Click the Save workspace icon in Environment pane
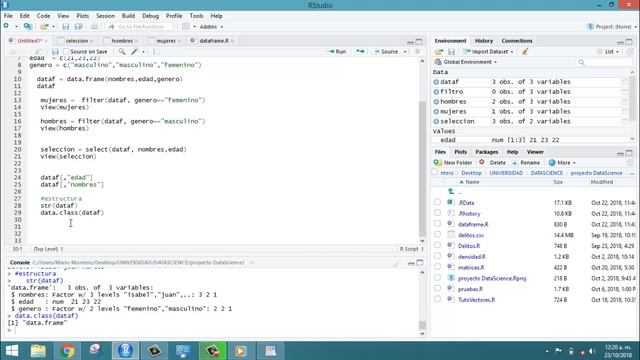The height and width of the screenshot is (360, 640). 451,52
